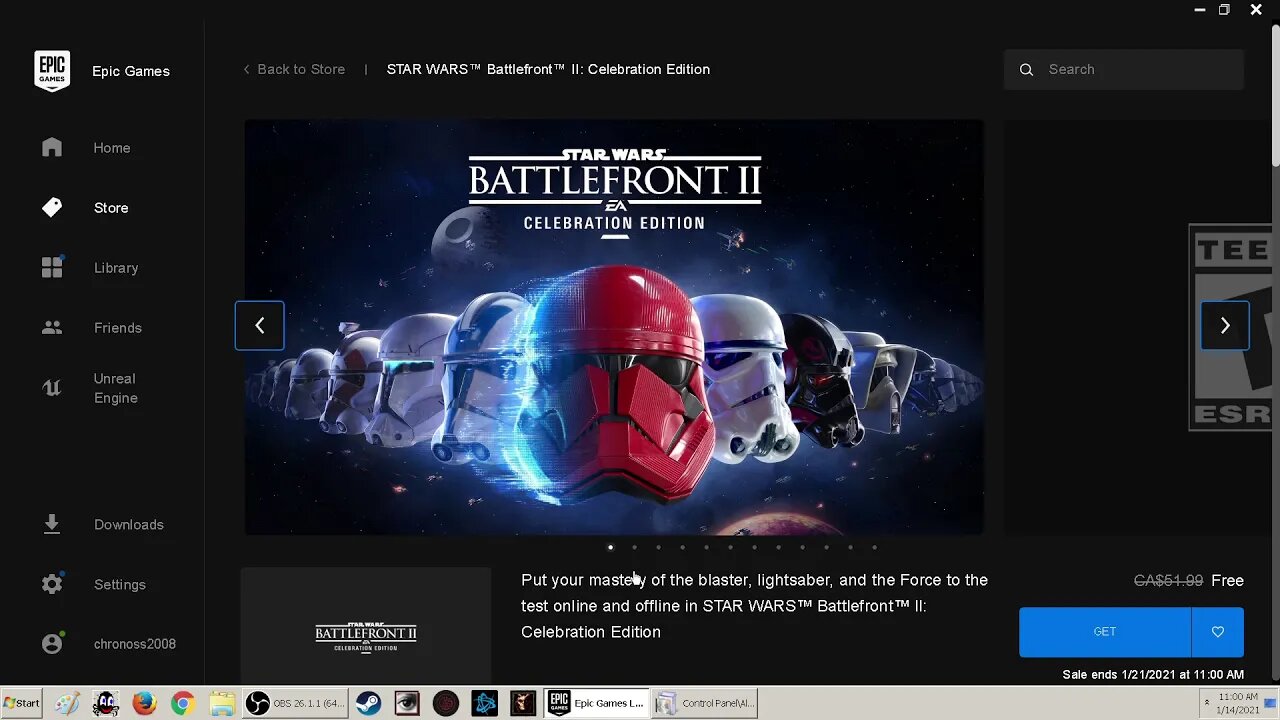1280x720 pixels.
Task: Open Settings from the sidebar label
Action: click(120, 584)
